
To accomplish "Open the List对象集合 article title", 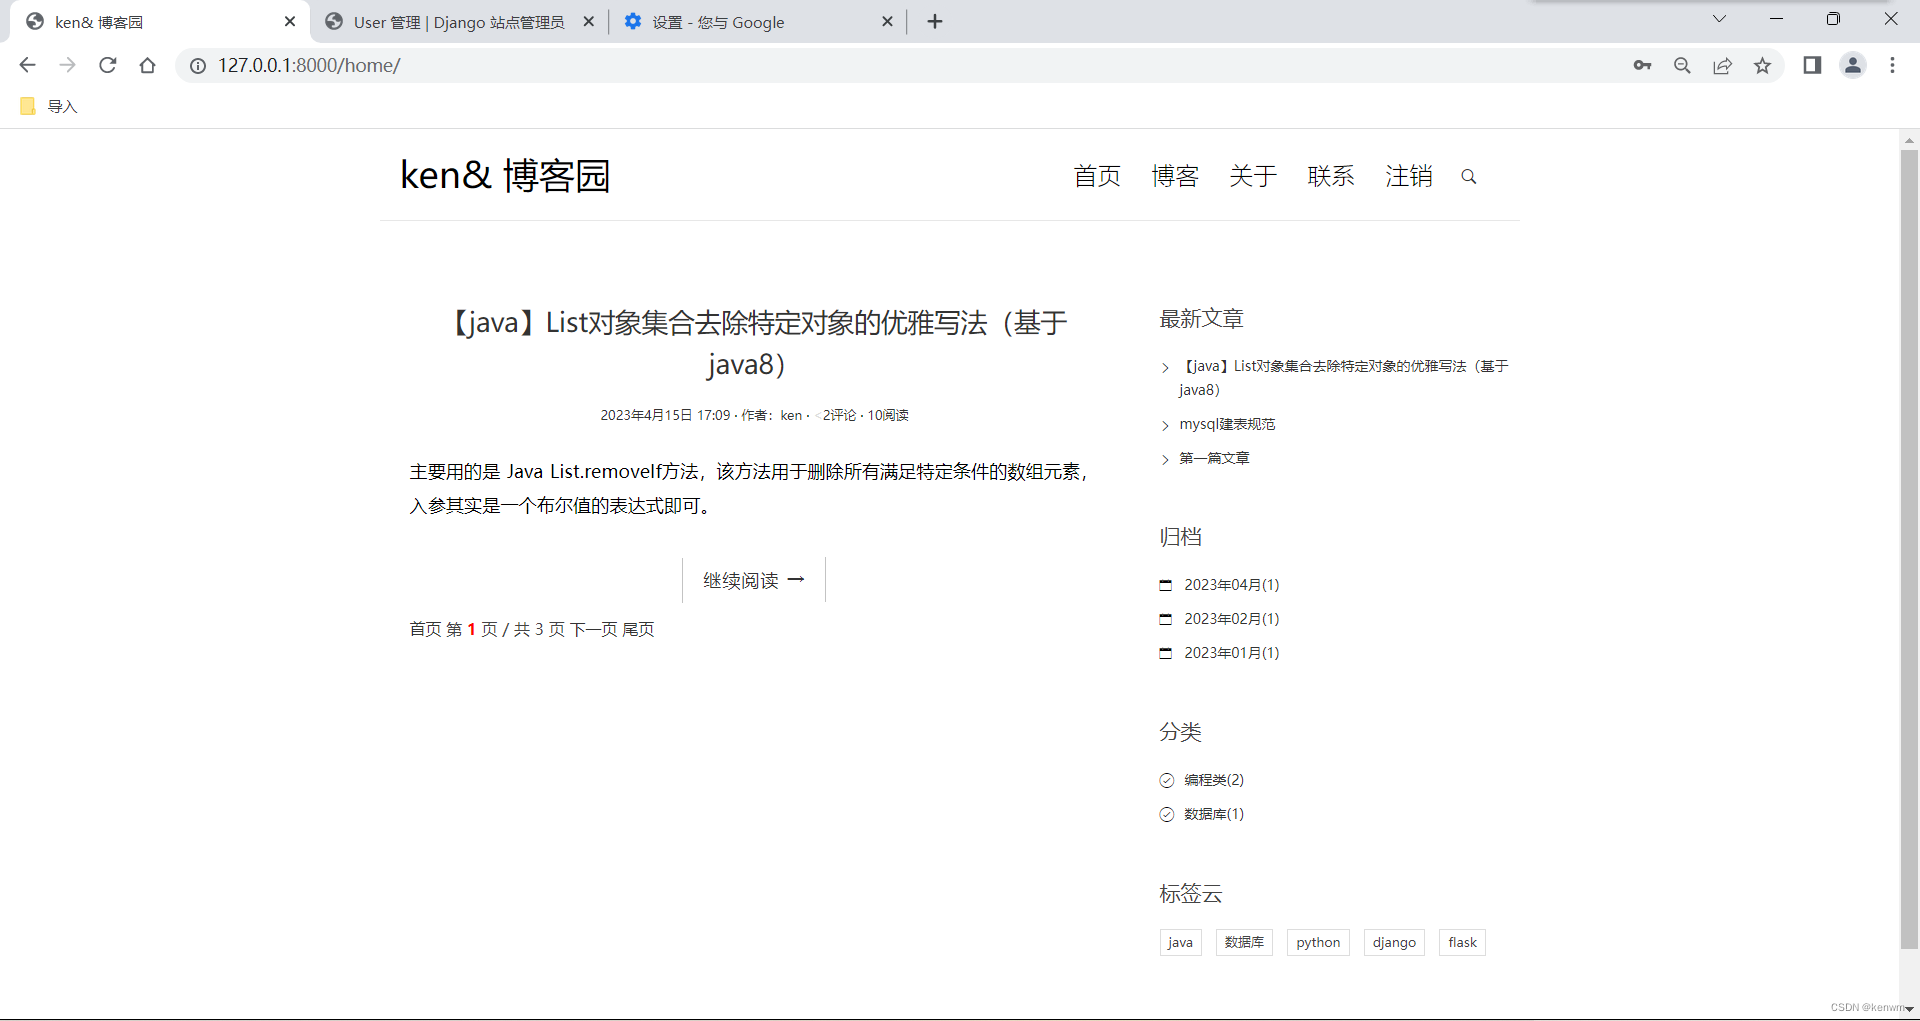I will pos(755,343).
